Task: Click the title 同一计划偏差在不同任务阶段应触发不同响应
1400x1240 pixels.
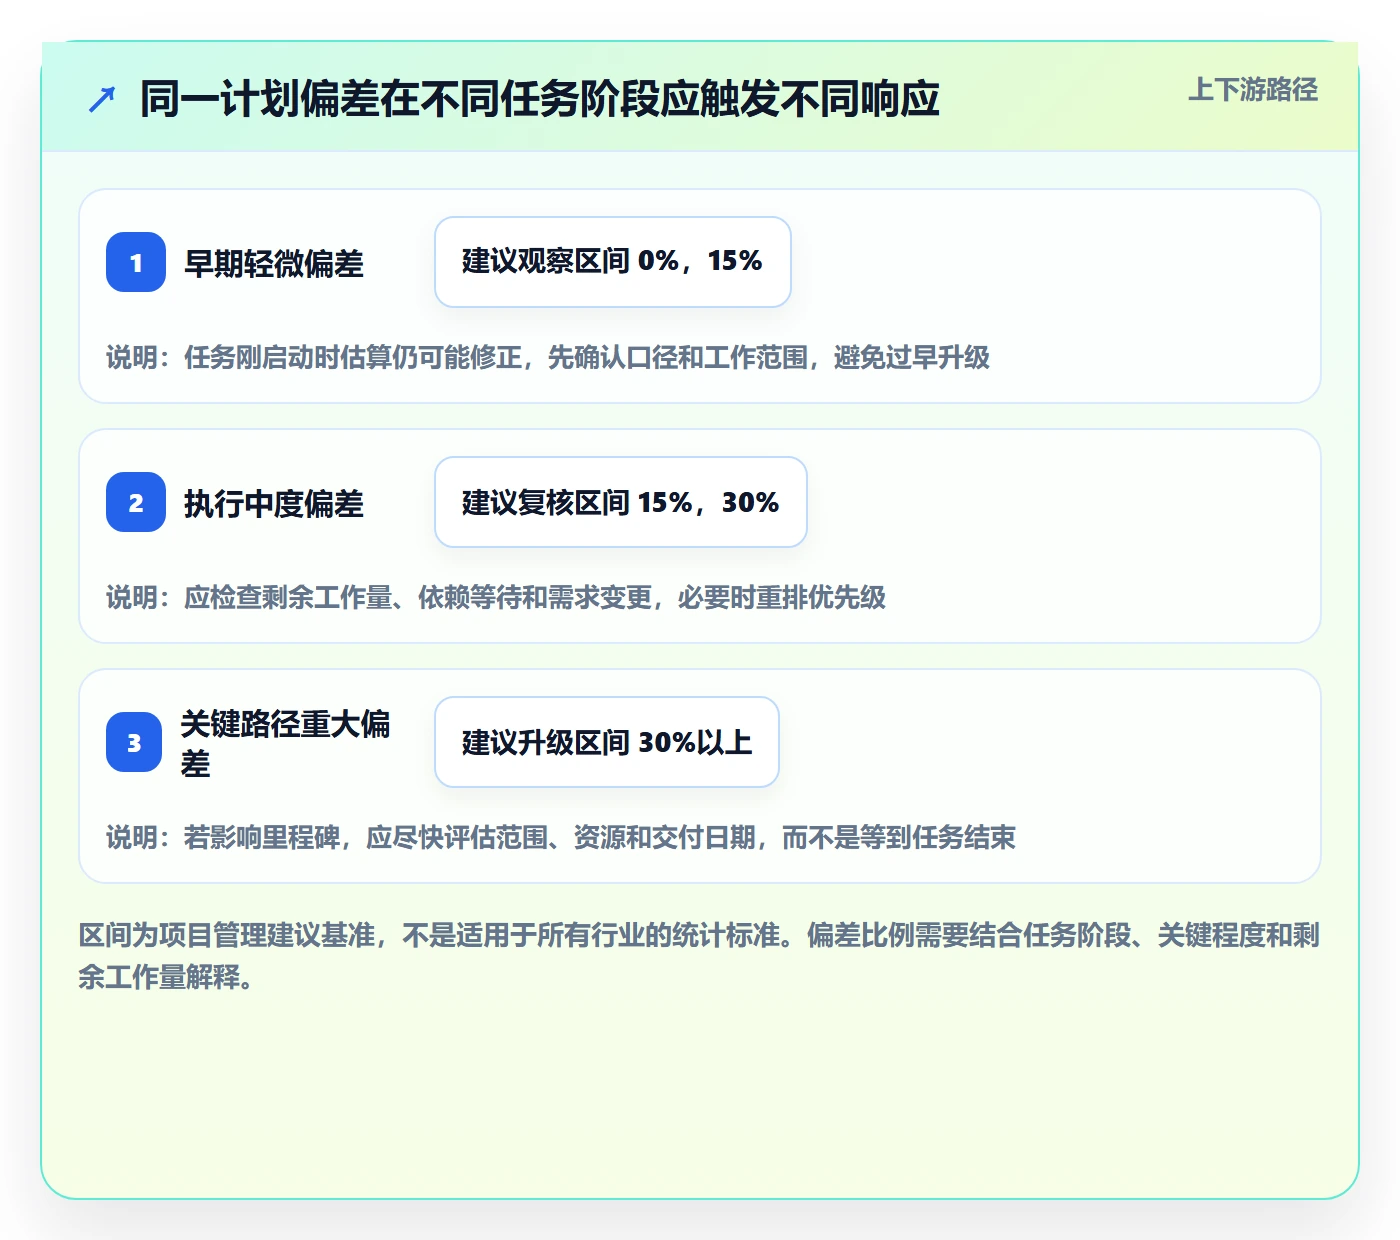Action: tap(540, 99)
